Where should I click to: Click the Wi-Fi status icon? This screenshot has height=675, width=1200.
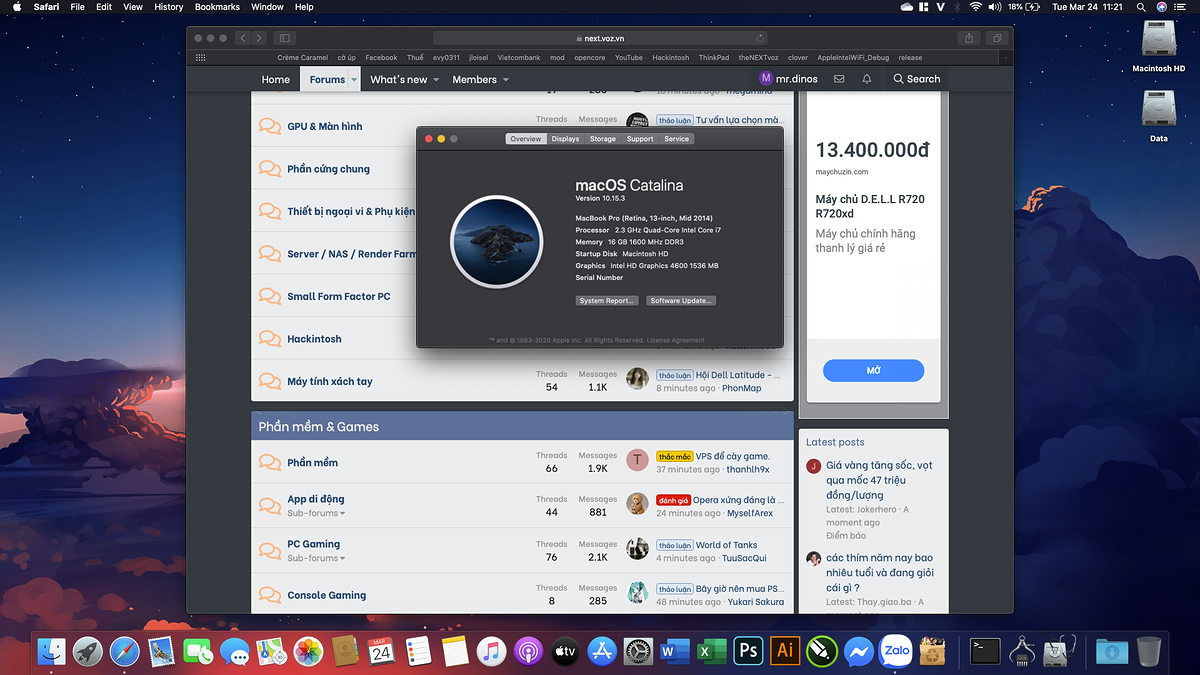974,7
